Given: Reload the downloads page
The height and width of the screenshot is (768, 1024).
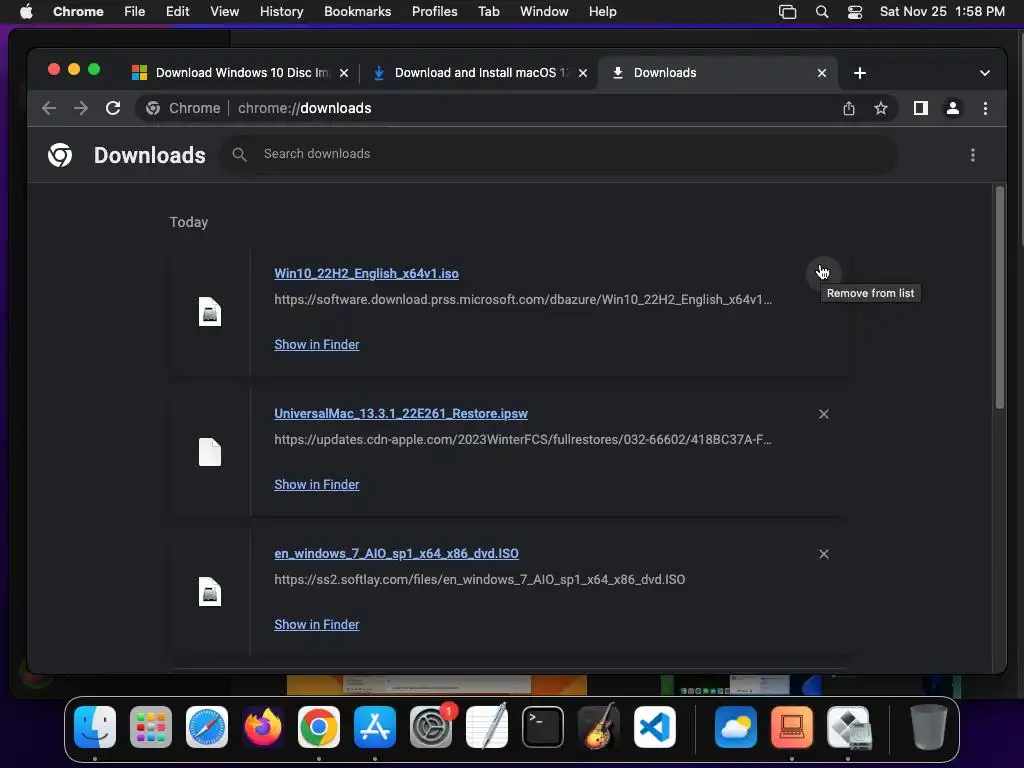Looking at the screenshot, I should pos(113,108).
